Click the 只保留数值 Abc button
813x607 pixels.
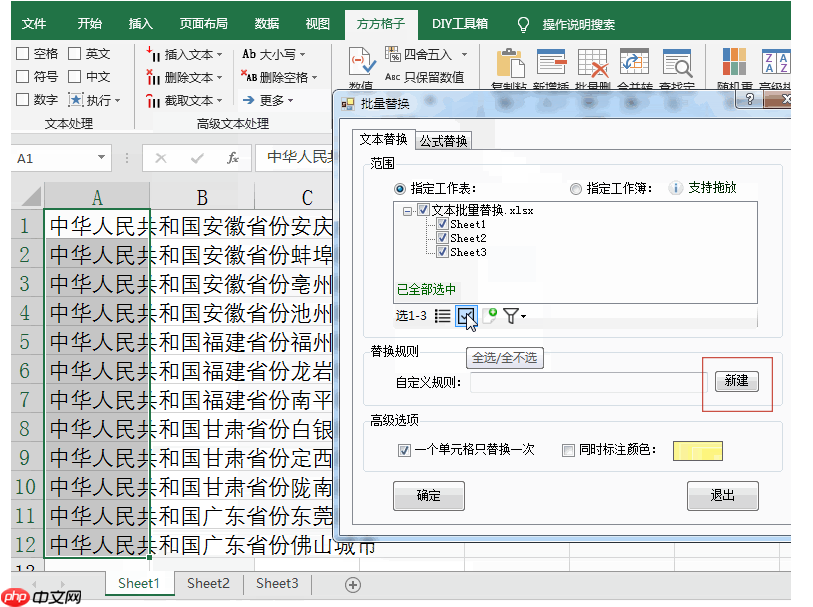click(424, 77)
